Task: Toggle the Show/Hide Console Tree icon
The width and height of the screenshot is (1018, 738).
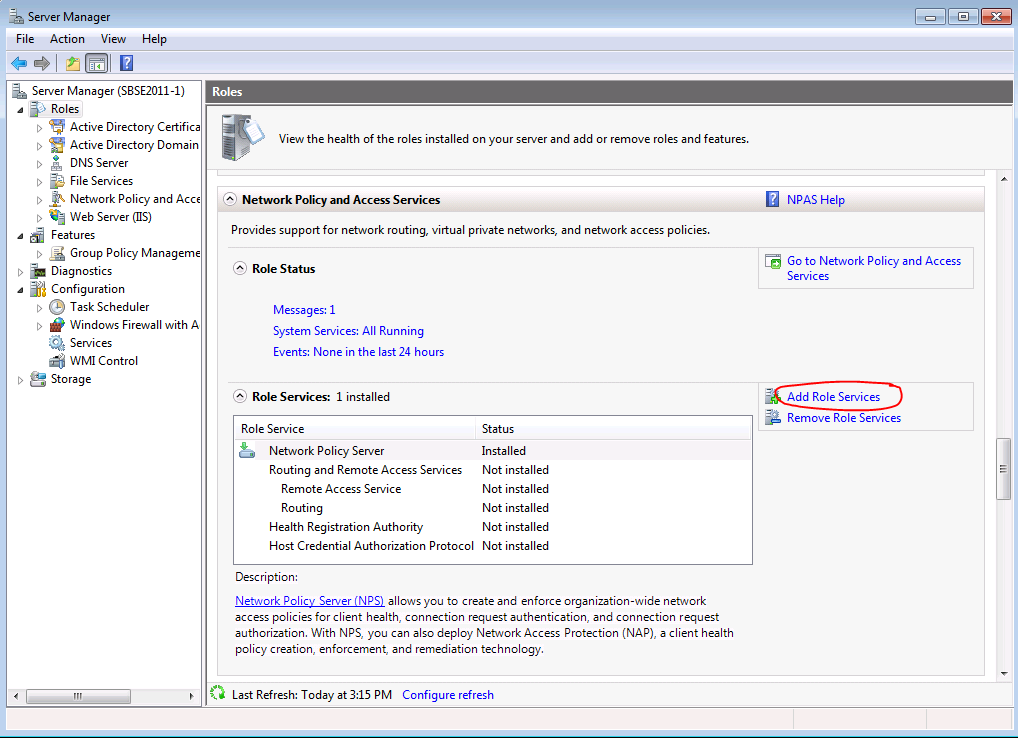Action: point(96,64)
